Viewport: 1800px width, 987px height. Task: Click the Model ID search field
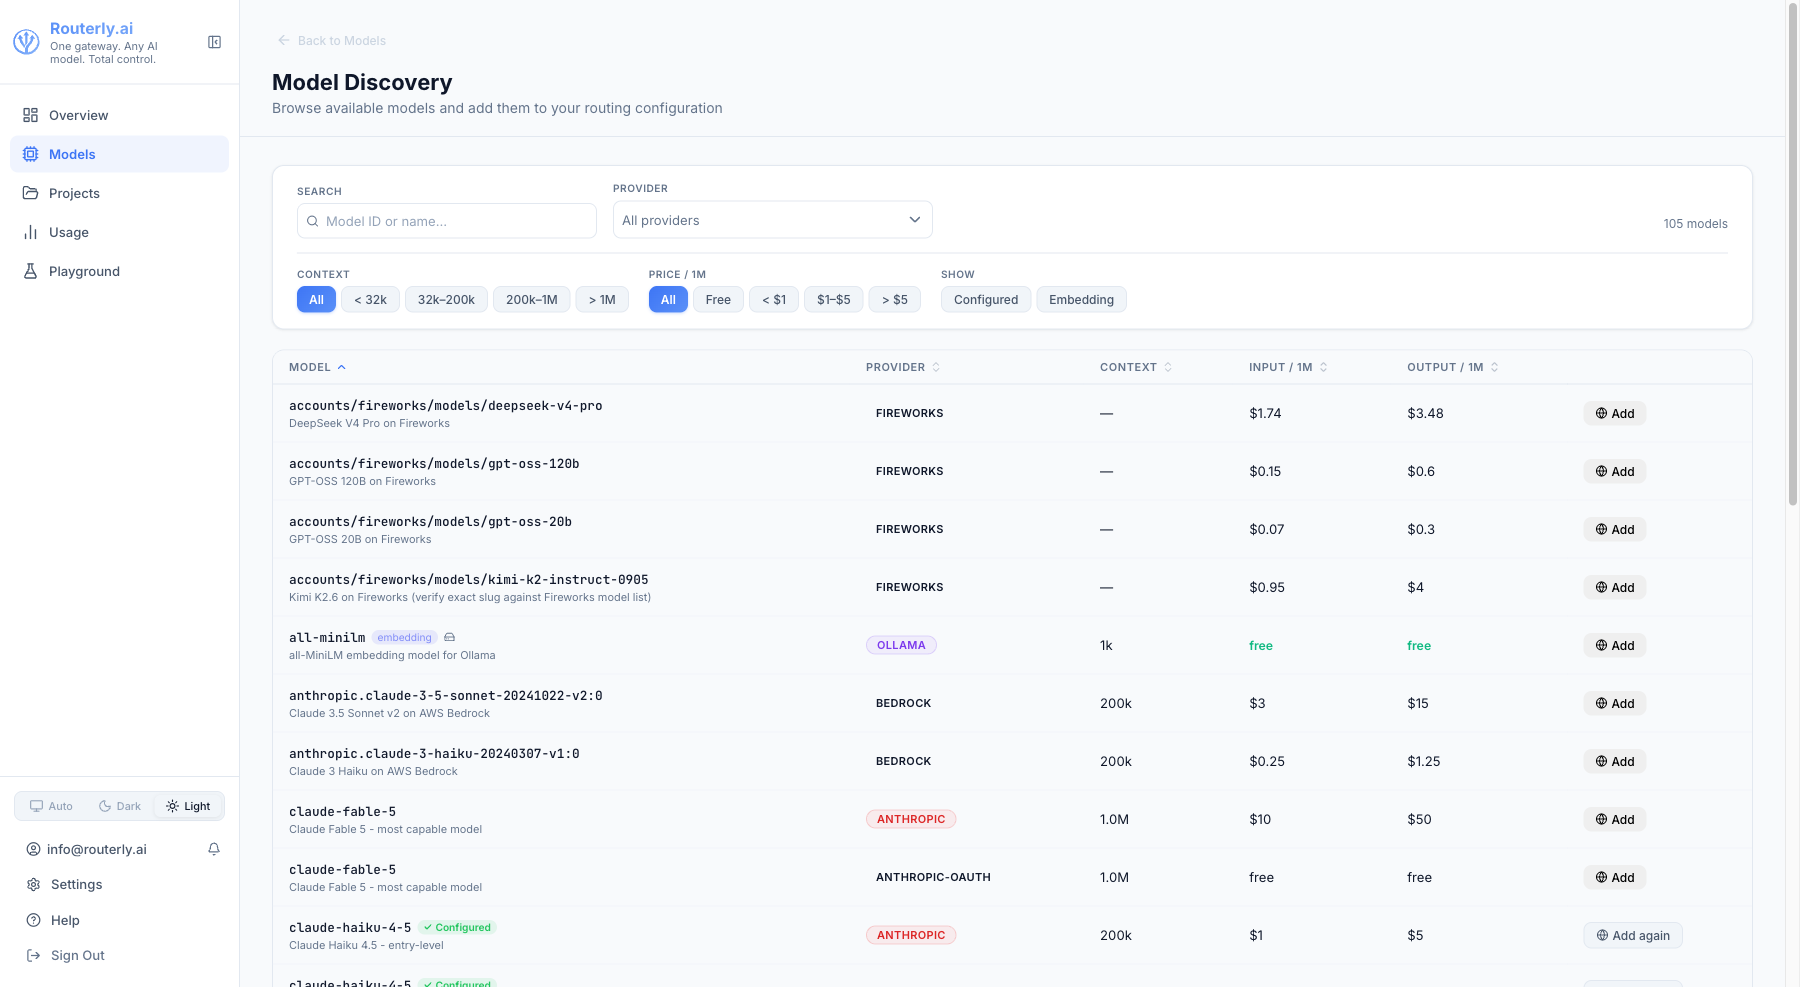447,221
